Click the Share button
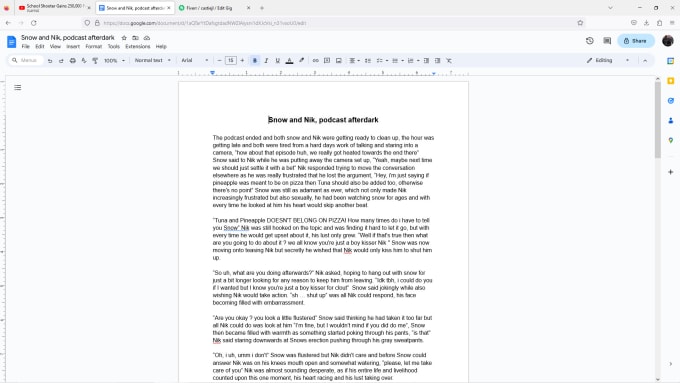680x383 pixels. tap(635, 41)
